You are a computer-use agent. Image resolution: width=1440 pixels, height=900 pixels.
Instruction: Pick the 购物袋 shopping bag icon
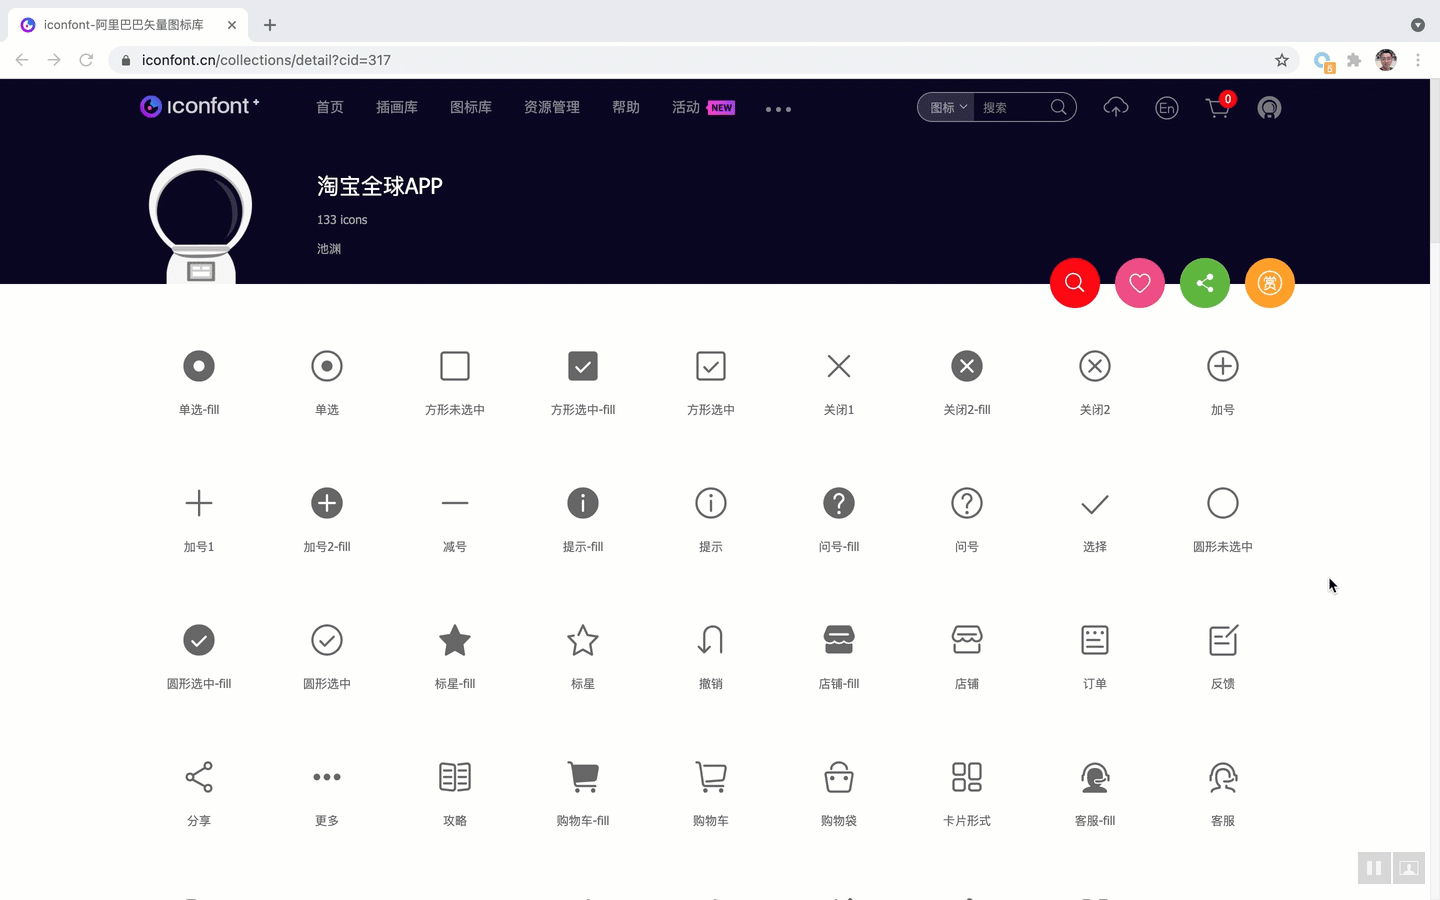click(x=839, y=777)
